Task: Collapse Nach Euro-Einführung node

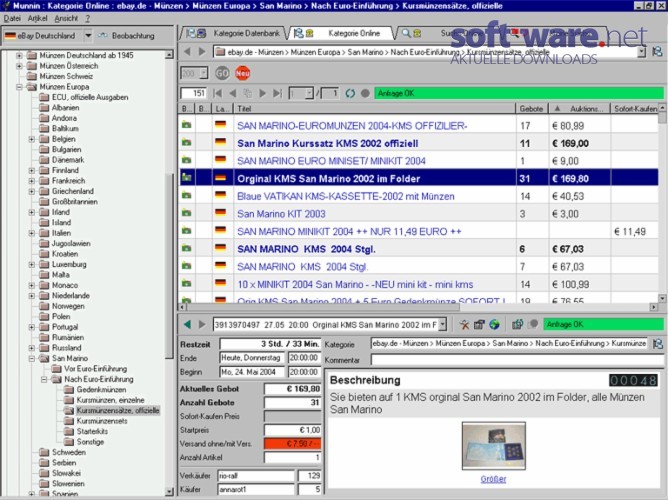Action: [44, 379]
